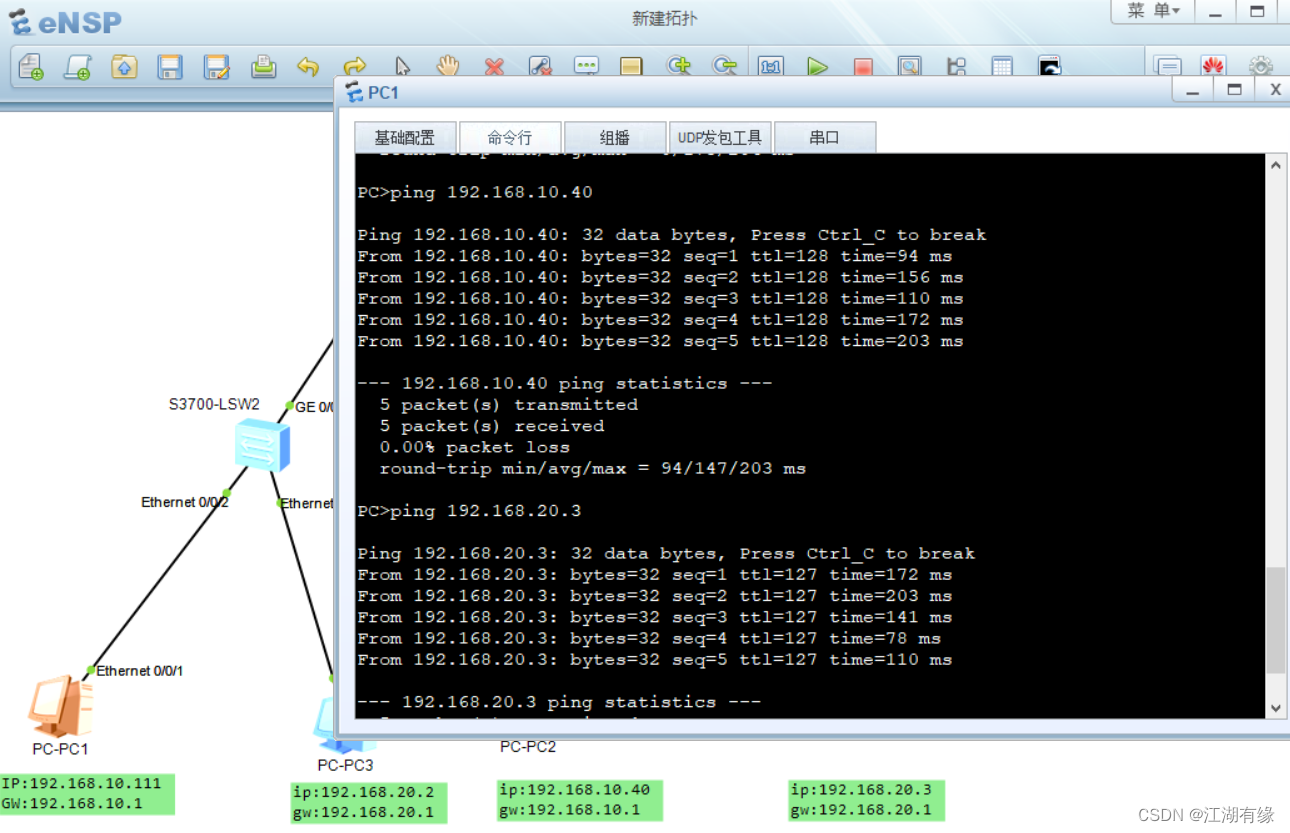This screenshot has height=833, width=1290.
Task: Close the PC1 terminal window
Action: tap(1275, 91)
